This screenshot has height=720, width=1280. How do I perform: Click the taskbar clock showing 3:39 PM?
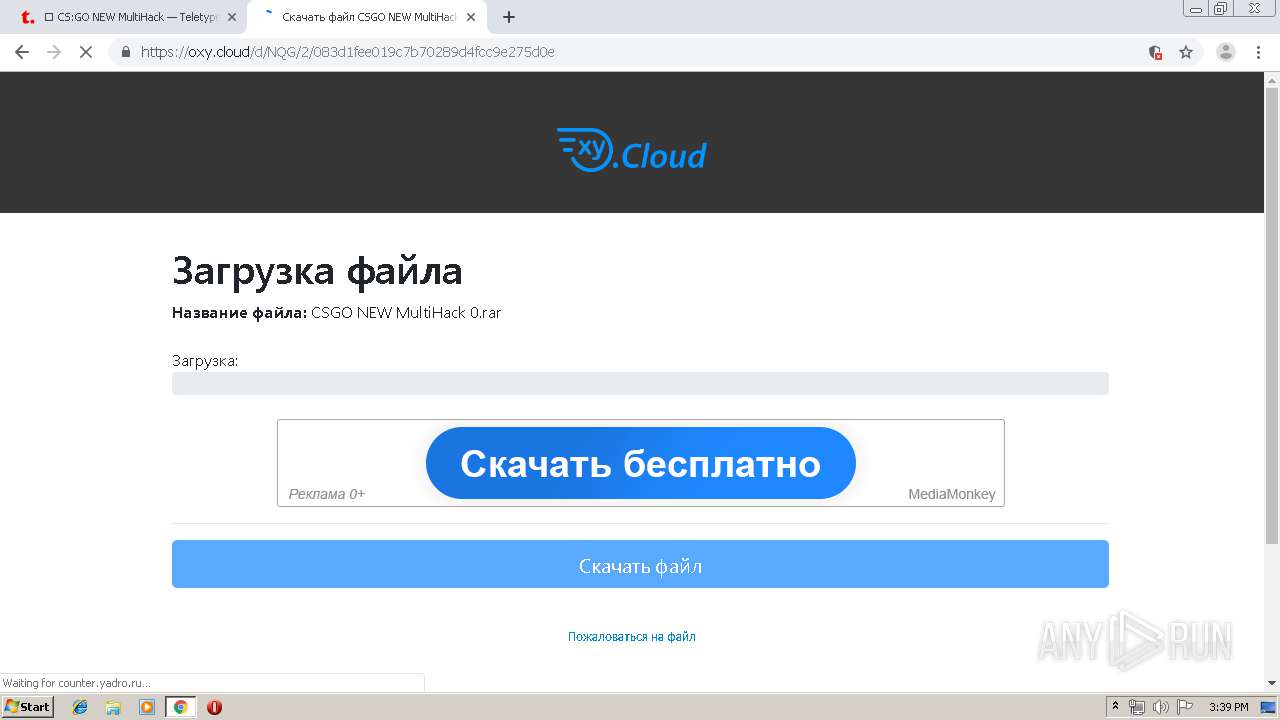click(x=1229, y=707)
